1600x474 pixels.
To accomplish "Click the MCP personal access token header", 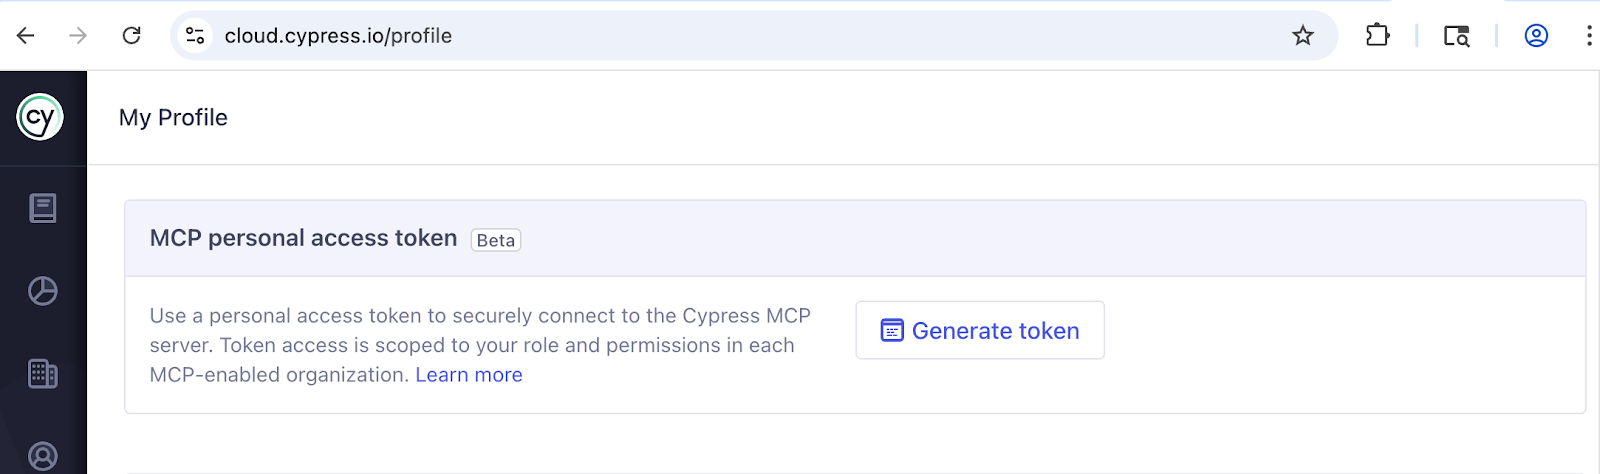I will point(303,238).
